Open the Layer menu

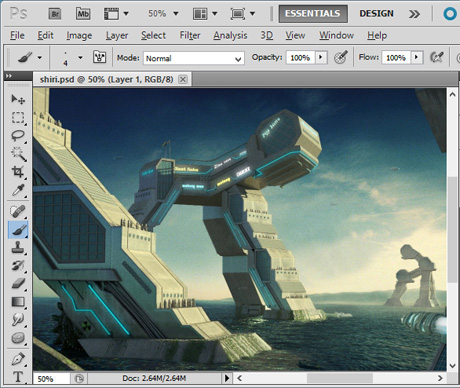tap(117, 36)
